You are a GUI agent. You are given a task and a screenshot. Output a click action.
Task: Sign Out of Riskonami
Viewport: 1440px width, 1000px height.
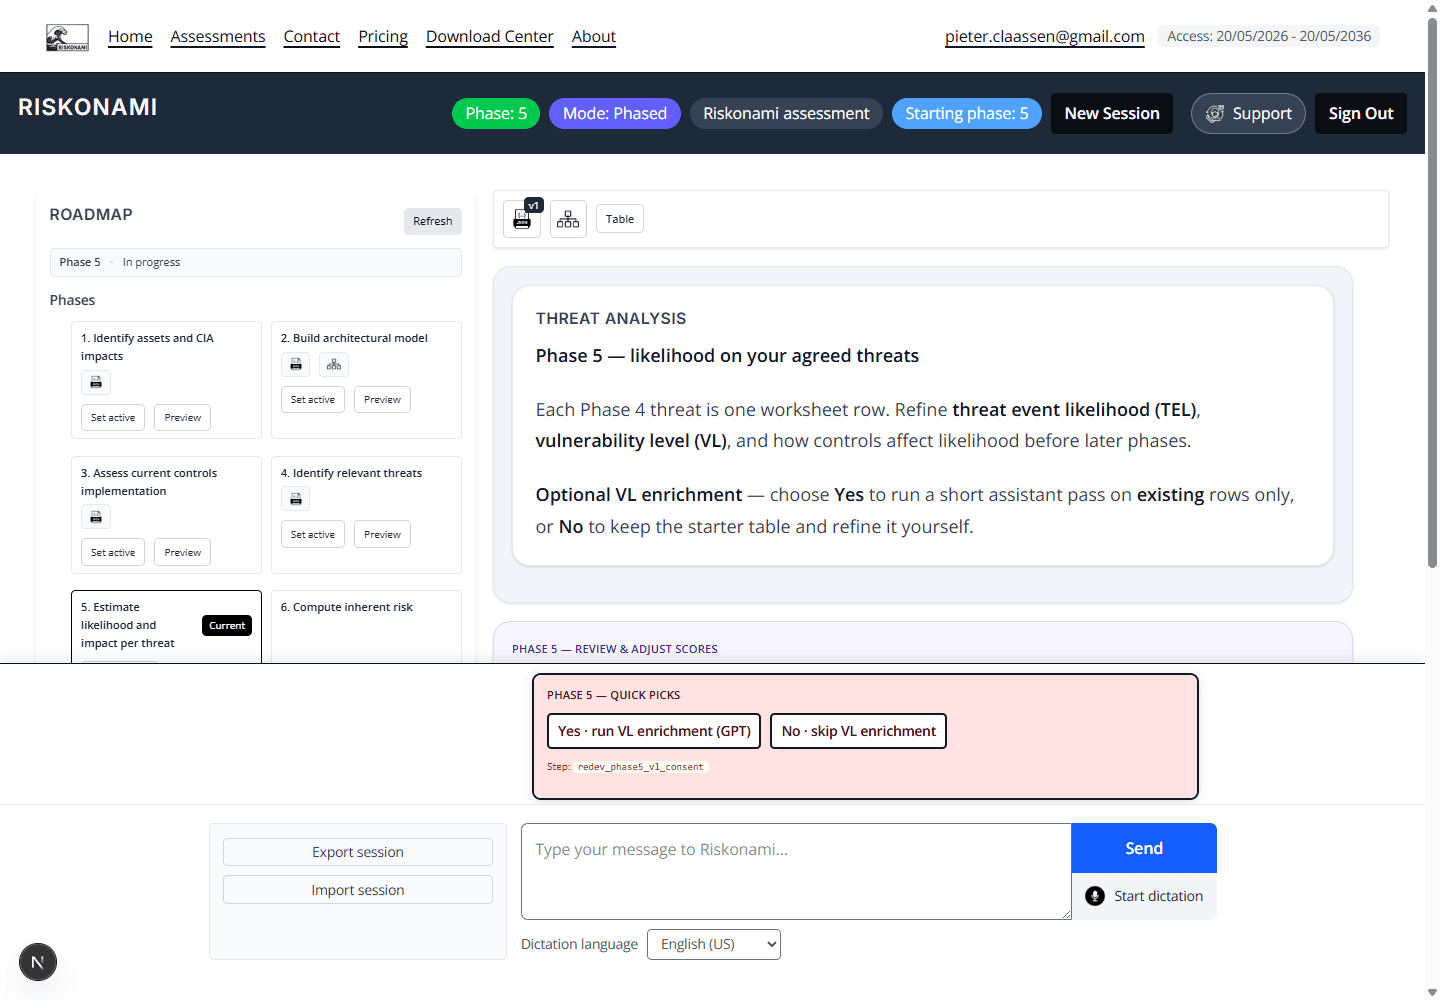pyautogui.click(x=1361, y=114)
